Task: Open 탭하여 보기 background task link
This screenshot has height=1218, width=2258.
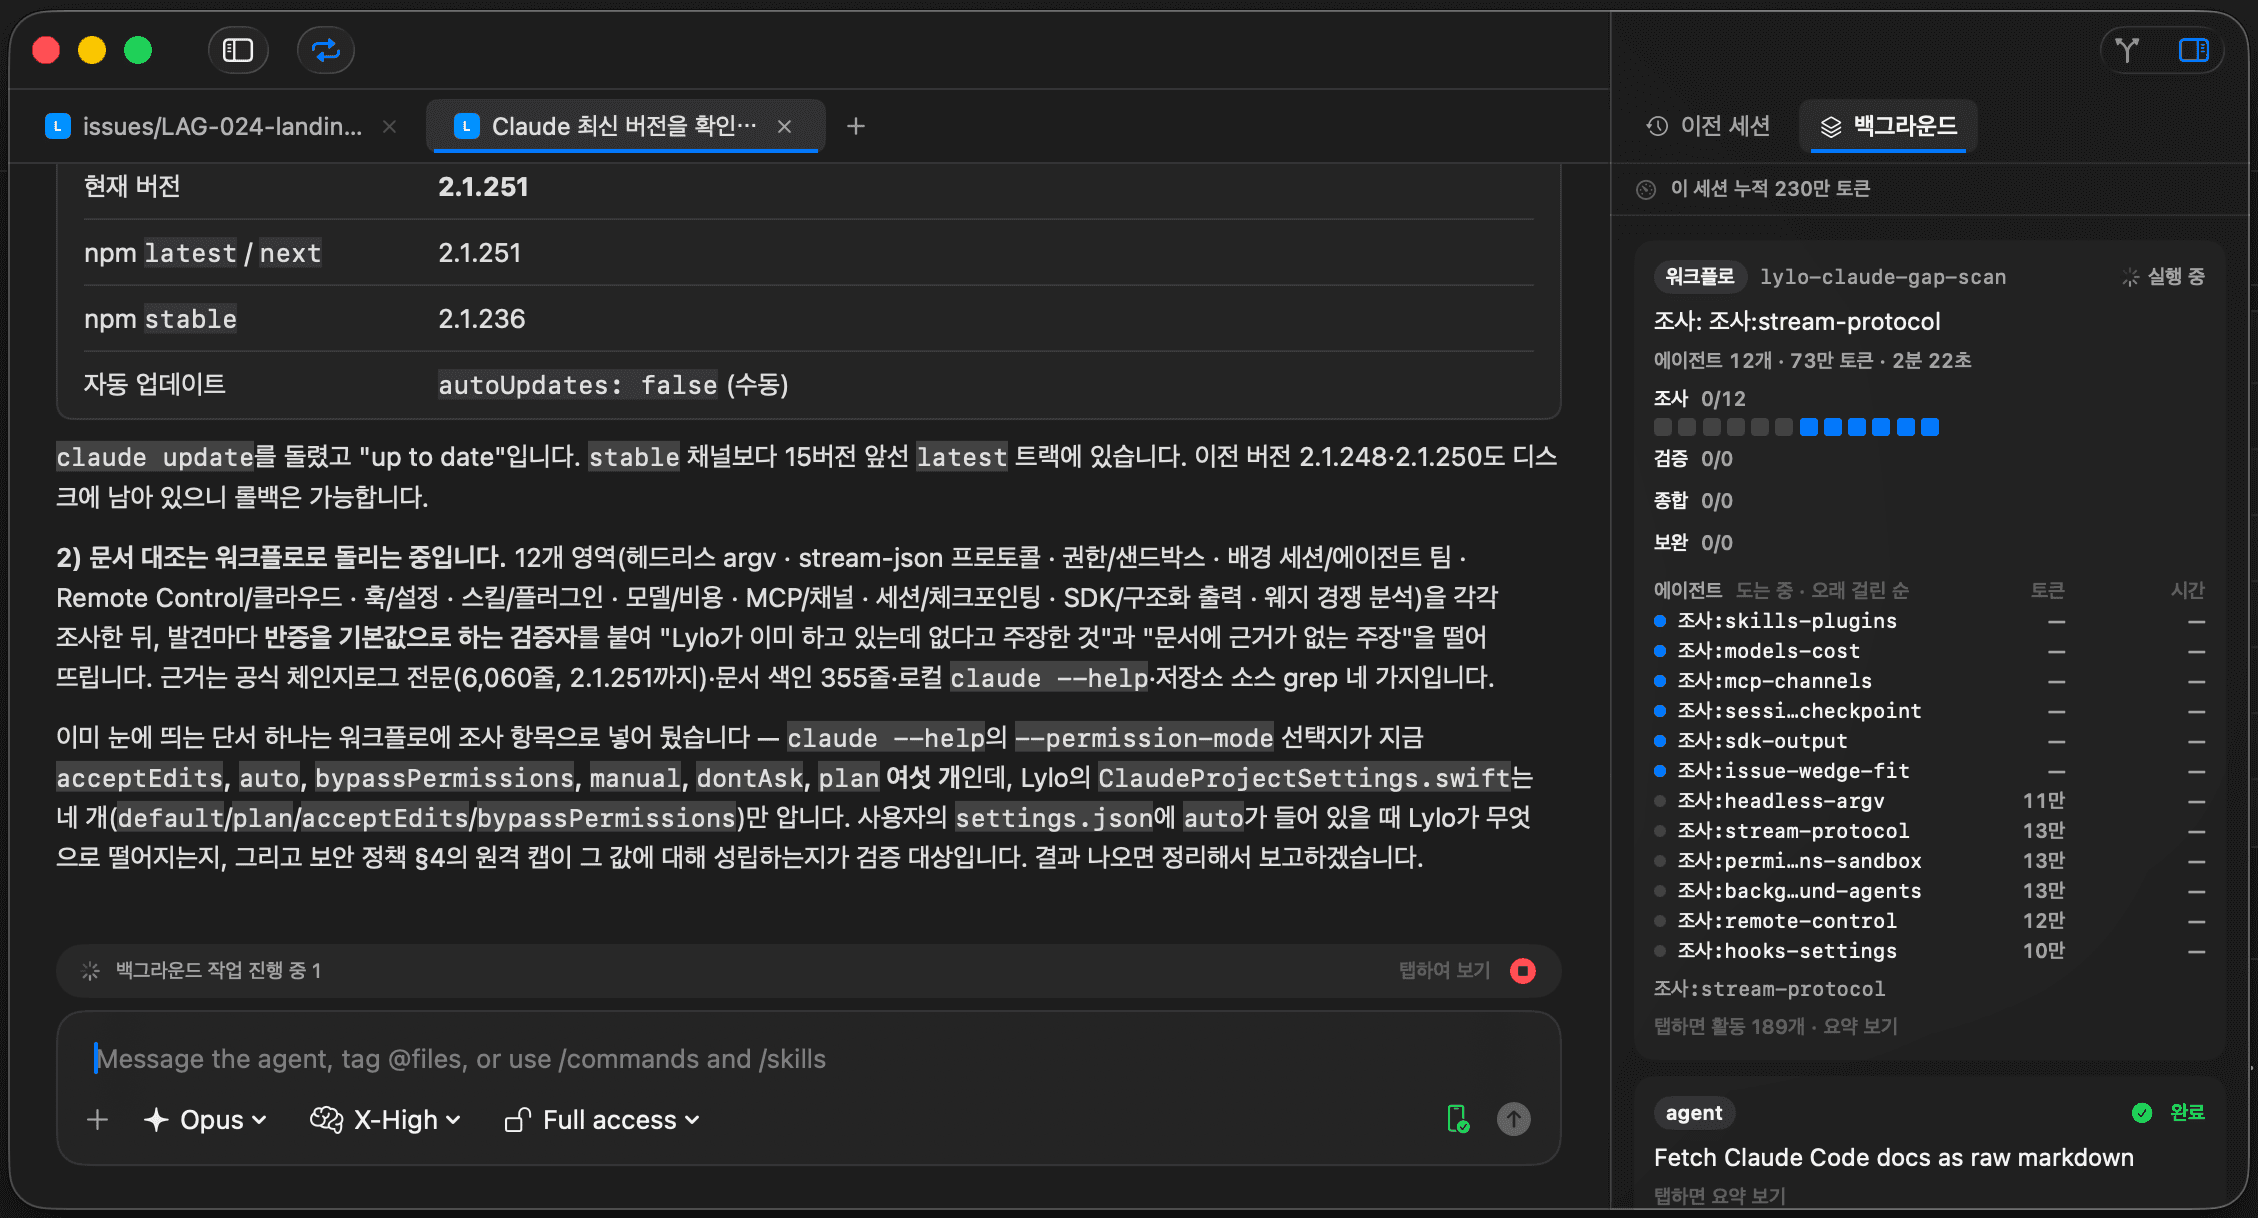Action: (x=1444, y=971)
